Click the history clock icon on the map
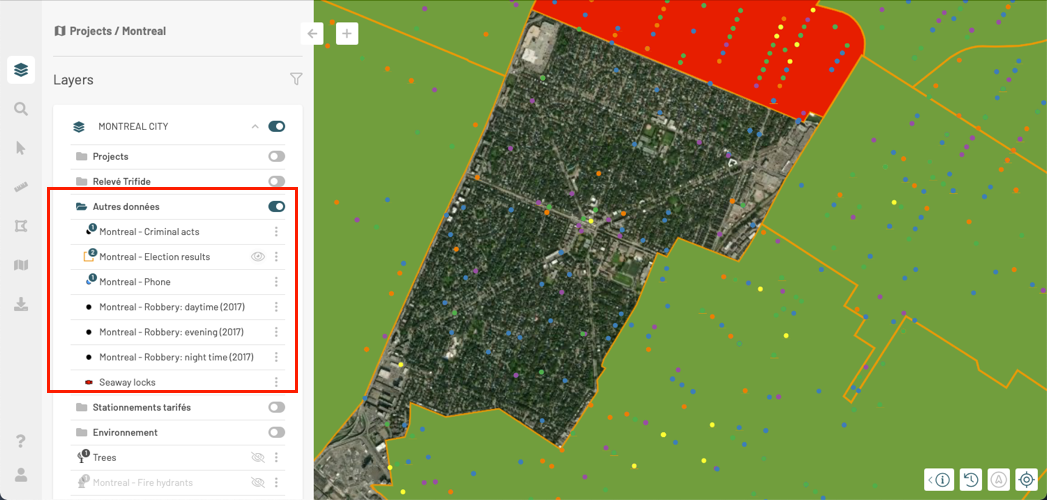1047x500 pixels. pyautogui.click(x=970, y=480)
